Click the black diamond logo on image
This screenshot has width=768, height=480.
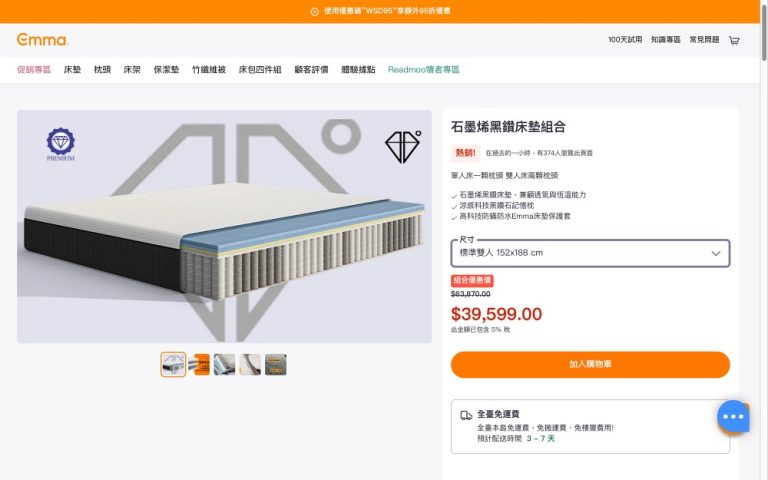pyautogui.click(x=403, y=146)
